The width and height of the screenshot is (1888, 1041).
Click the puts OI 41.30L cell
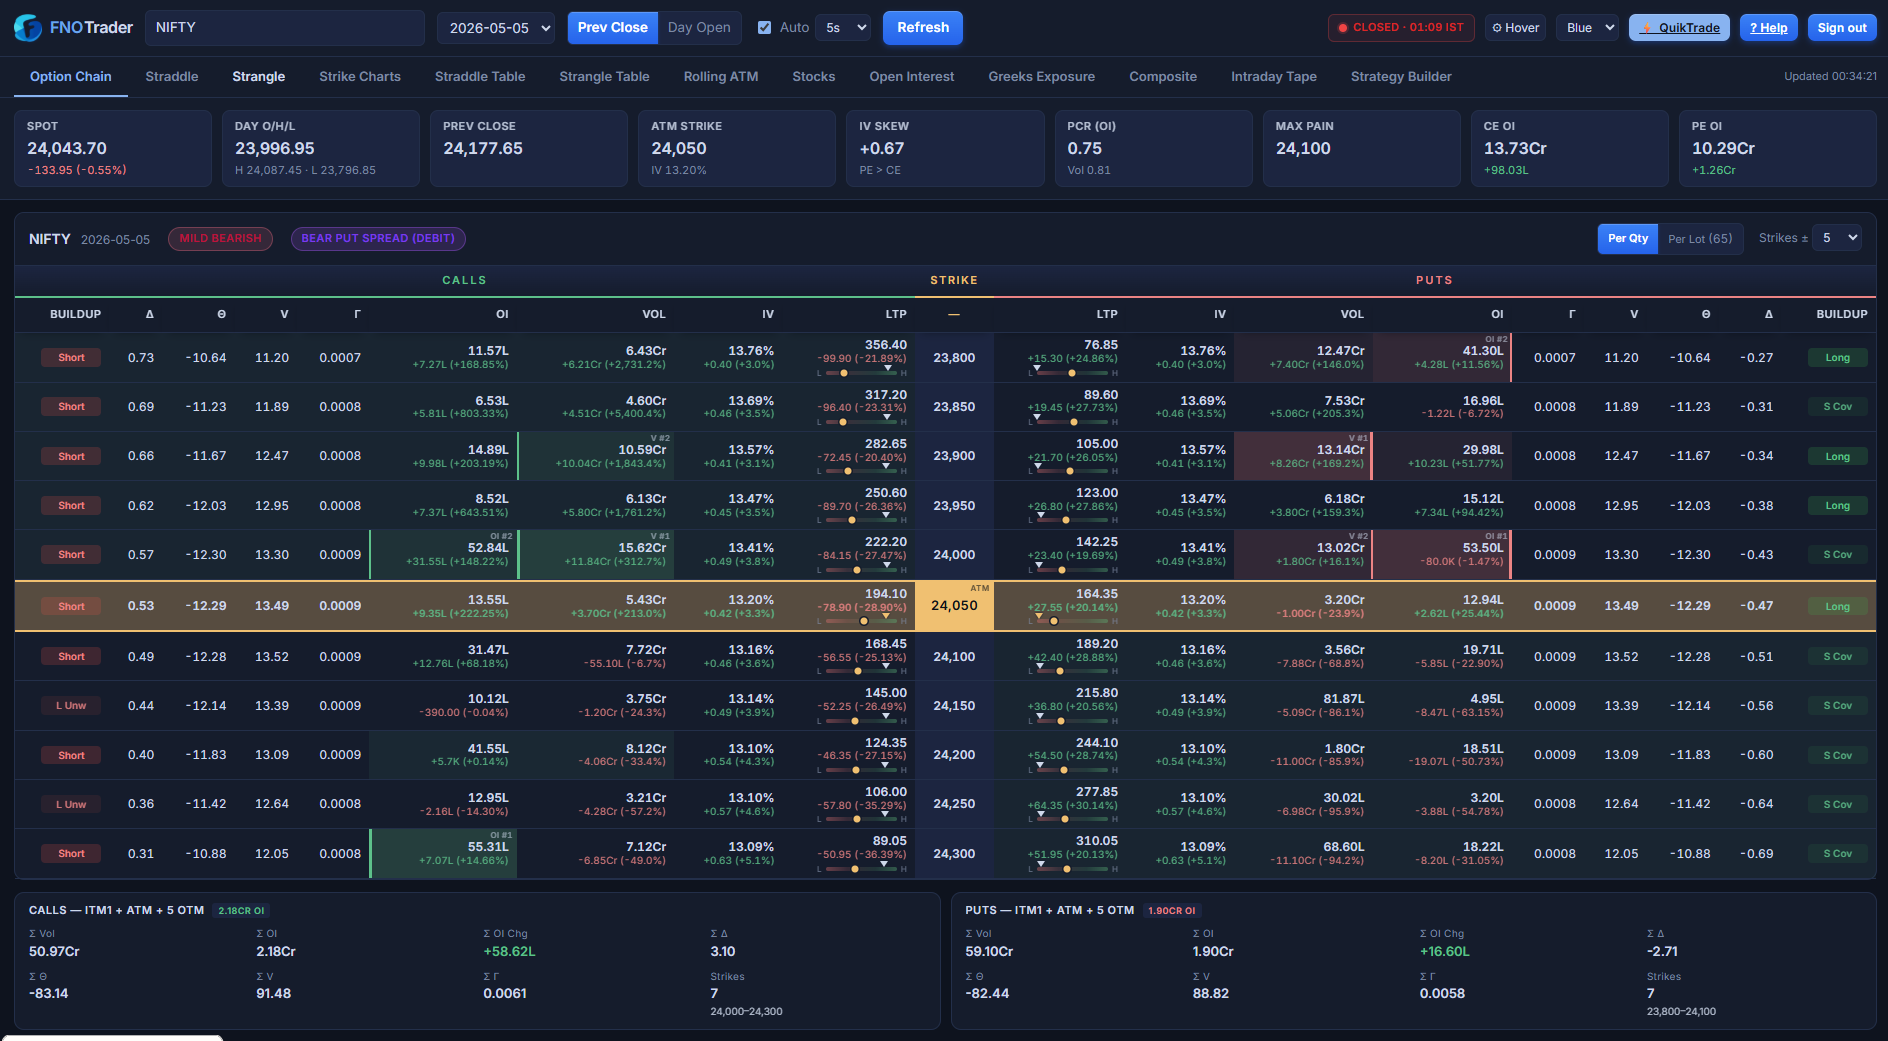tap(1441, 358)
